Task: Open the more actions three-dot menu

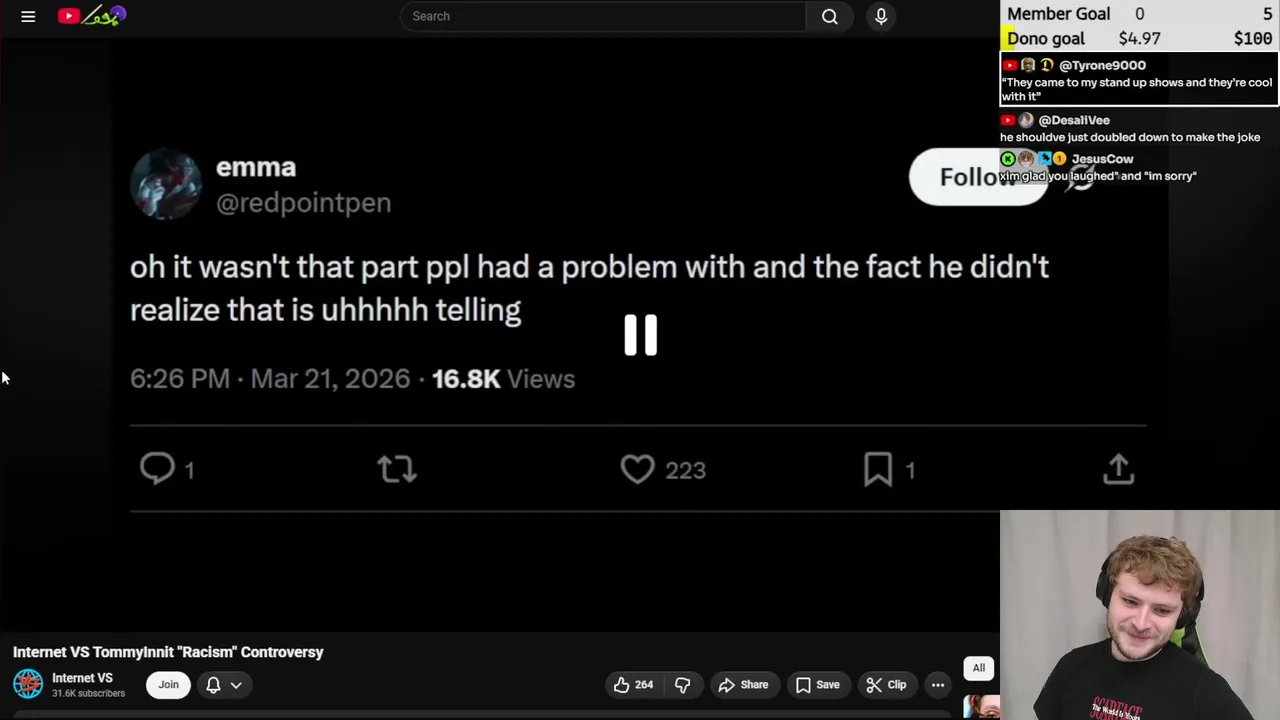Action: pyautogui.click(x=938, y=685)
